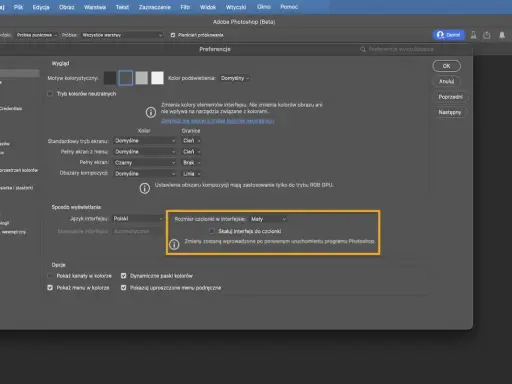Go to Poprzedni preferences page

[450, 97]
